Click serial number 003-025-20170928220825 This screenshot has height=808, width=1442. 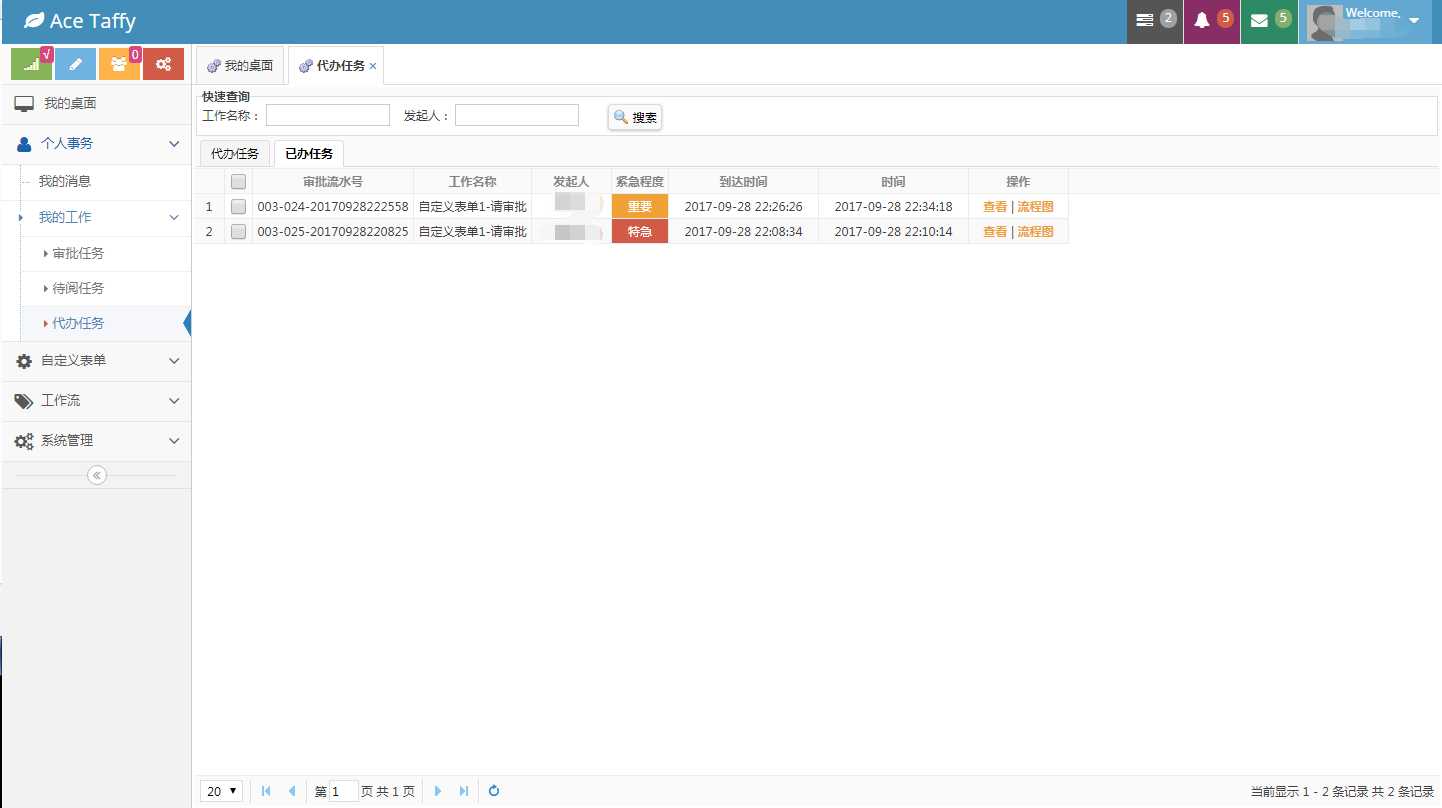333,232
